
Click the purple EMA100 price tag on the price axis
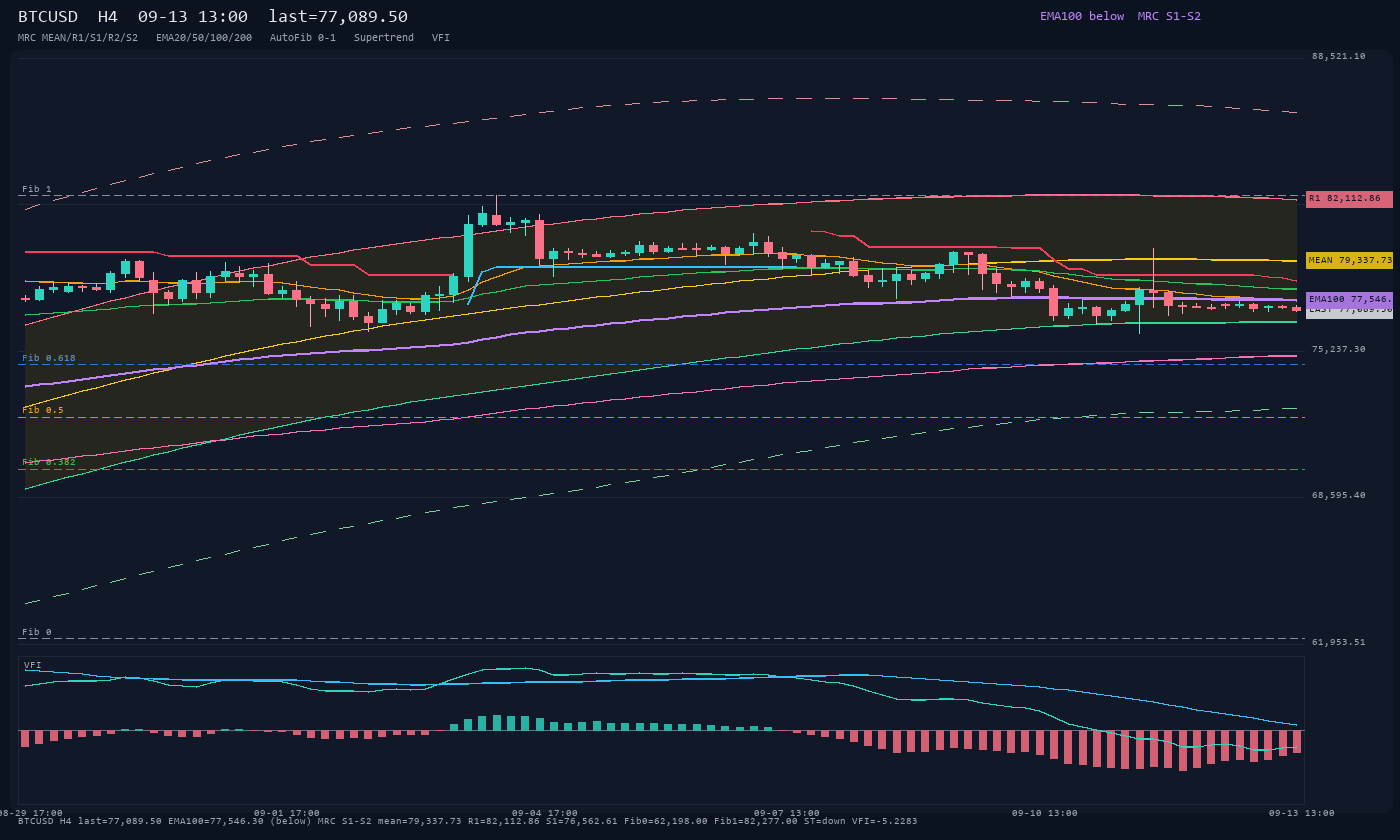[1349, 299]
